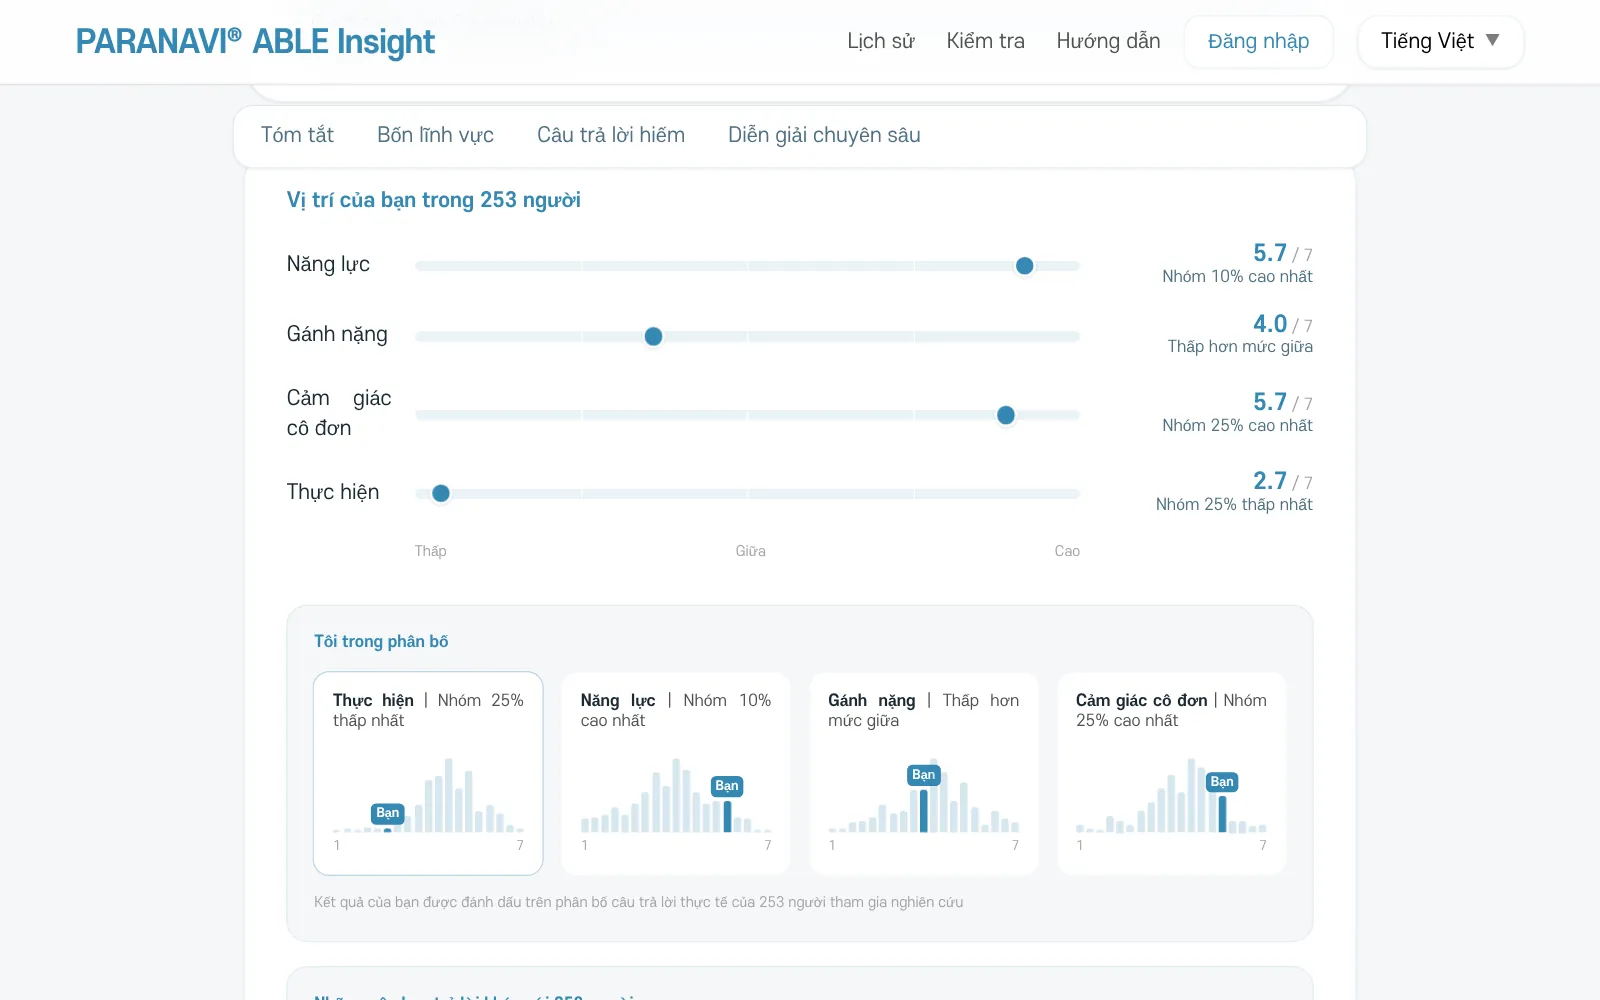Open the PARANAVI ABLE Insight home logo

(255, 41)
